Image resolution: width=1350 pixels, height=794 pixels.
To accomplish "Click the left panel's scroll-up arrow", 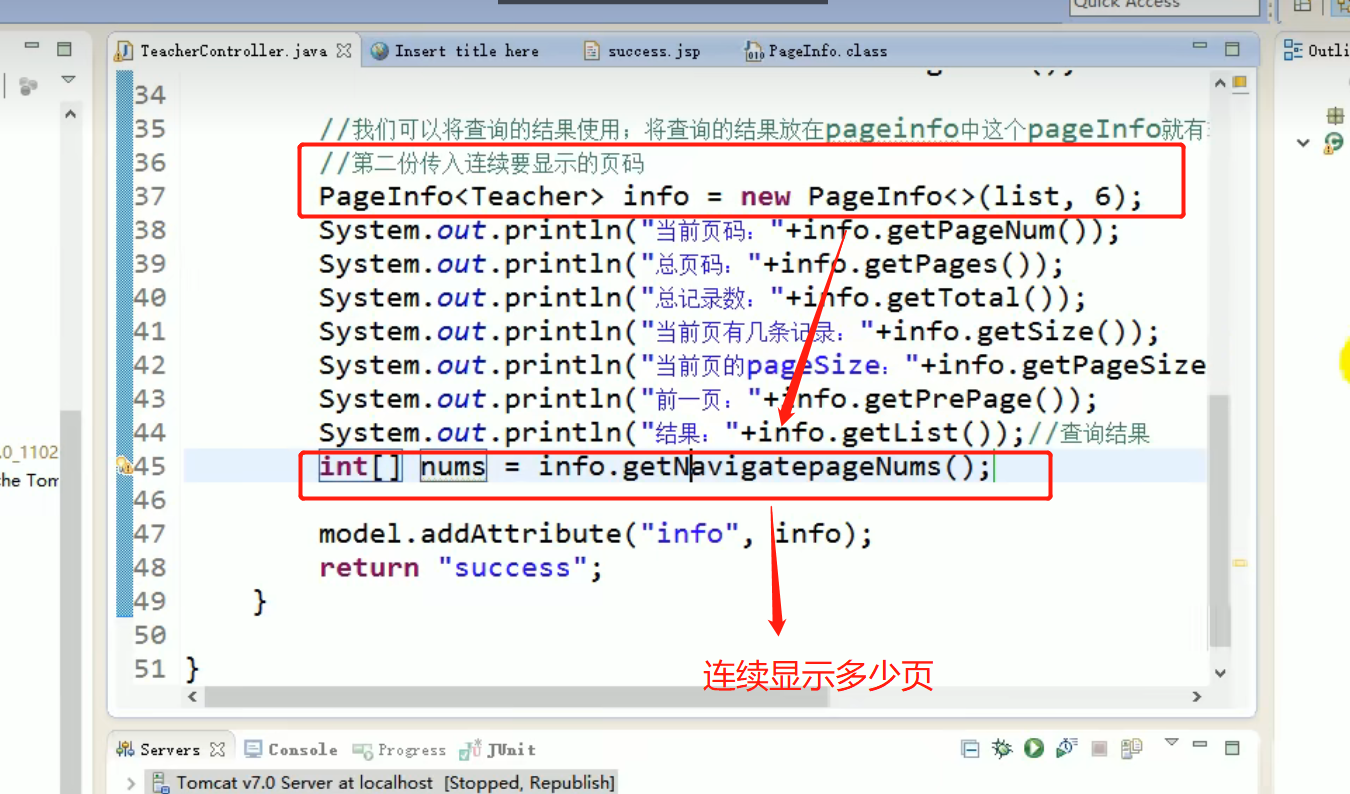I will tap(69, 114).
